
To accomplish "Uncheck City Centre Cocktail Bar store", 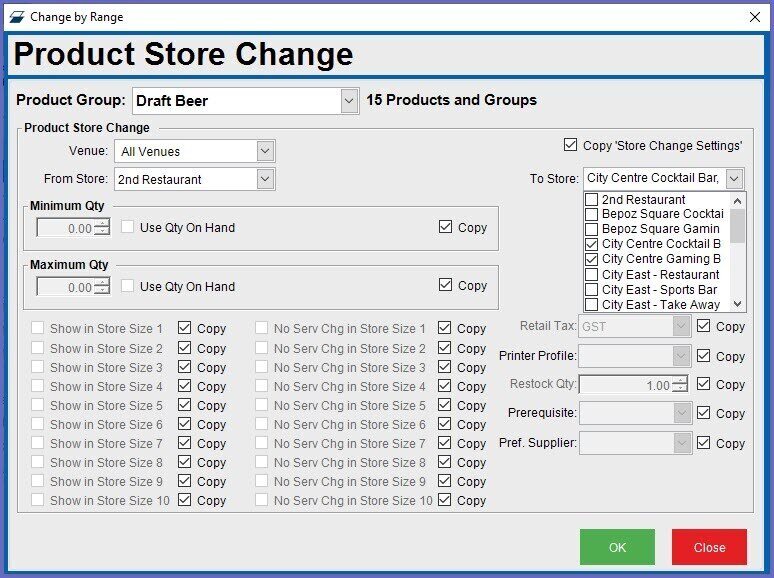I will coord(592,244).
